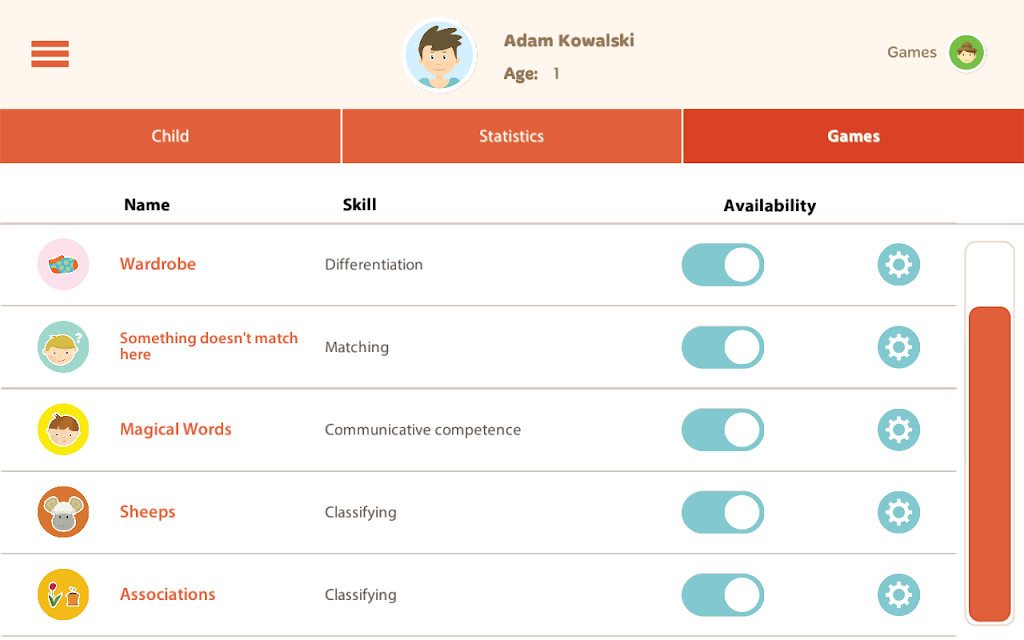Open settings gear for Sheeps game

(899, 512)
